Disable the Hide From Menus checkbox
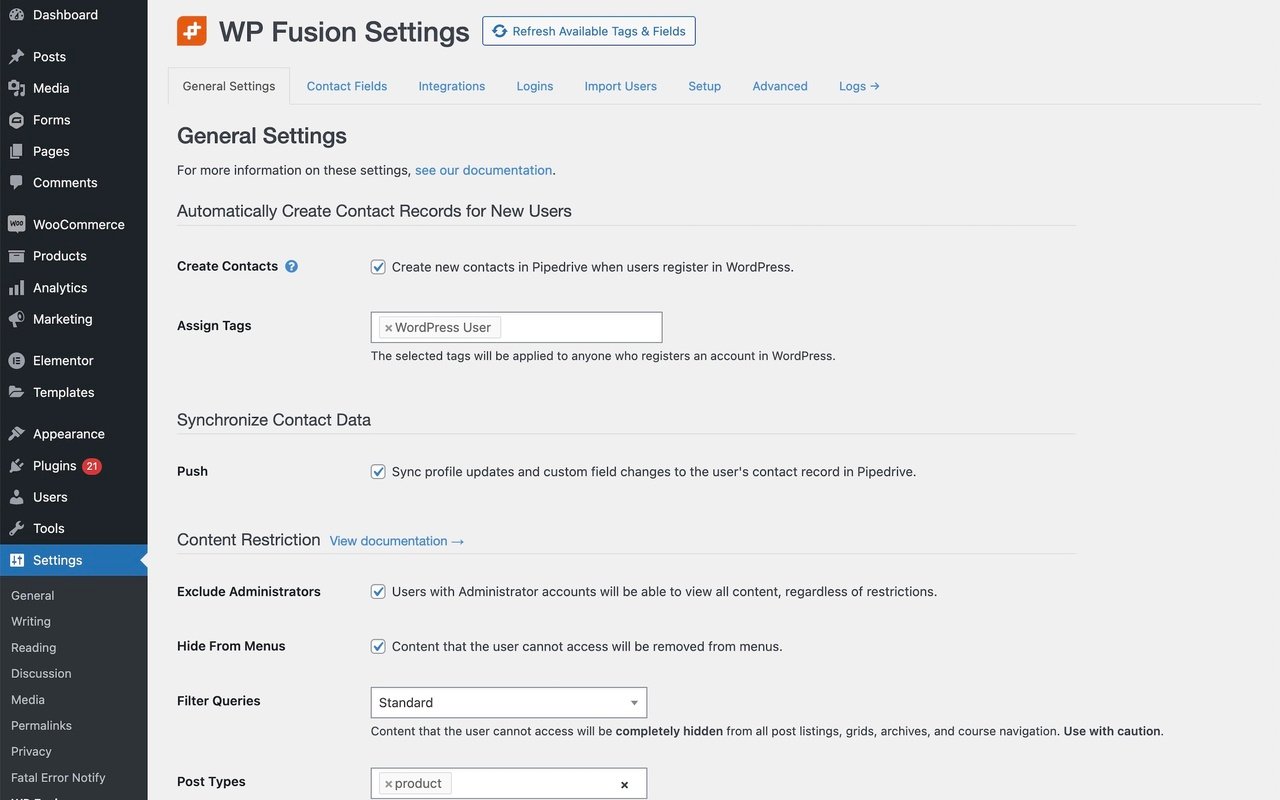1280x800 pixels. click(x=378, y=647)
